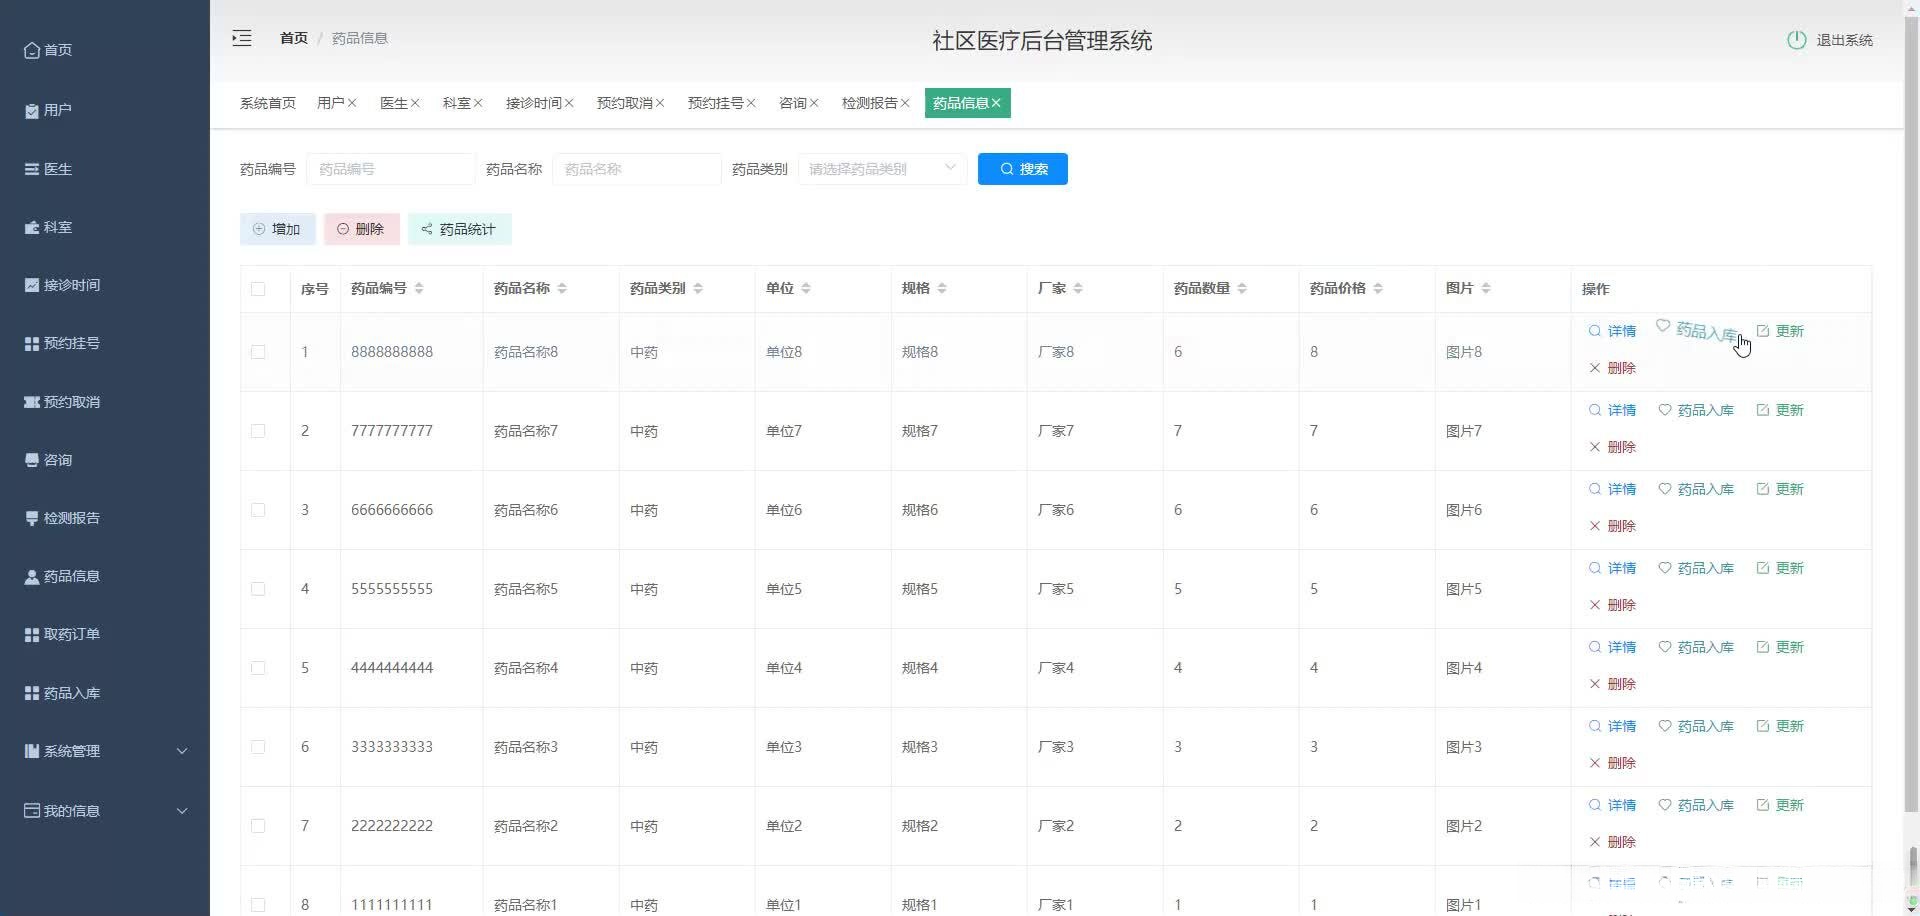The image size is (1920, 916).
Task: Open the 请选择药品类别 dropdown
Action: tap(881, 168)
